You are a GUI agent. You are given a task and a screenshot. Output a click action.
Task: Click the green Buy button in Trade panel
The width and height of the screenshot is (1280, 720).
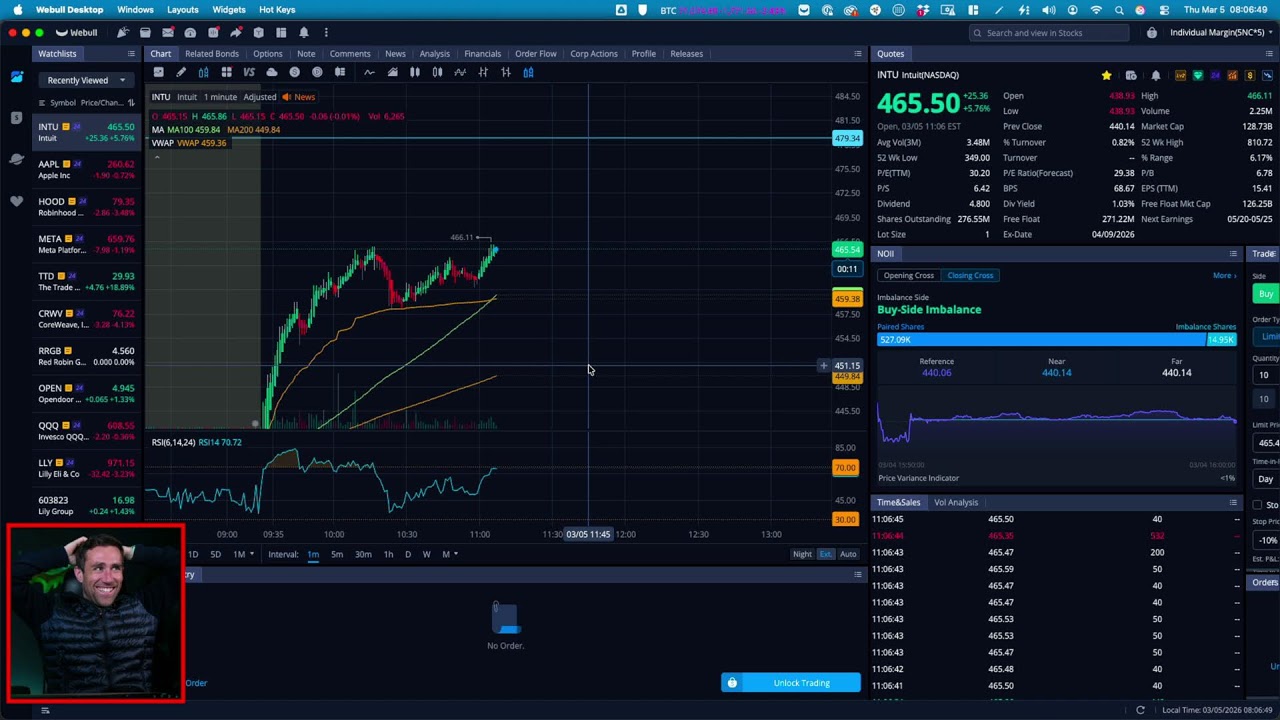(x=1266, y=294)
